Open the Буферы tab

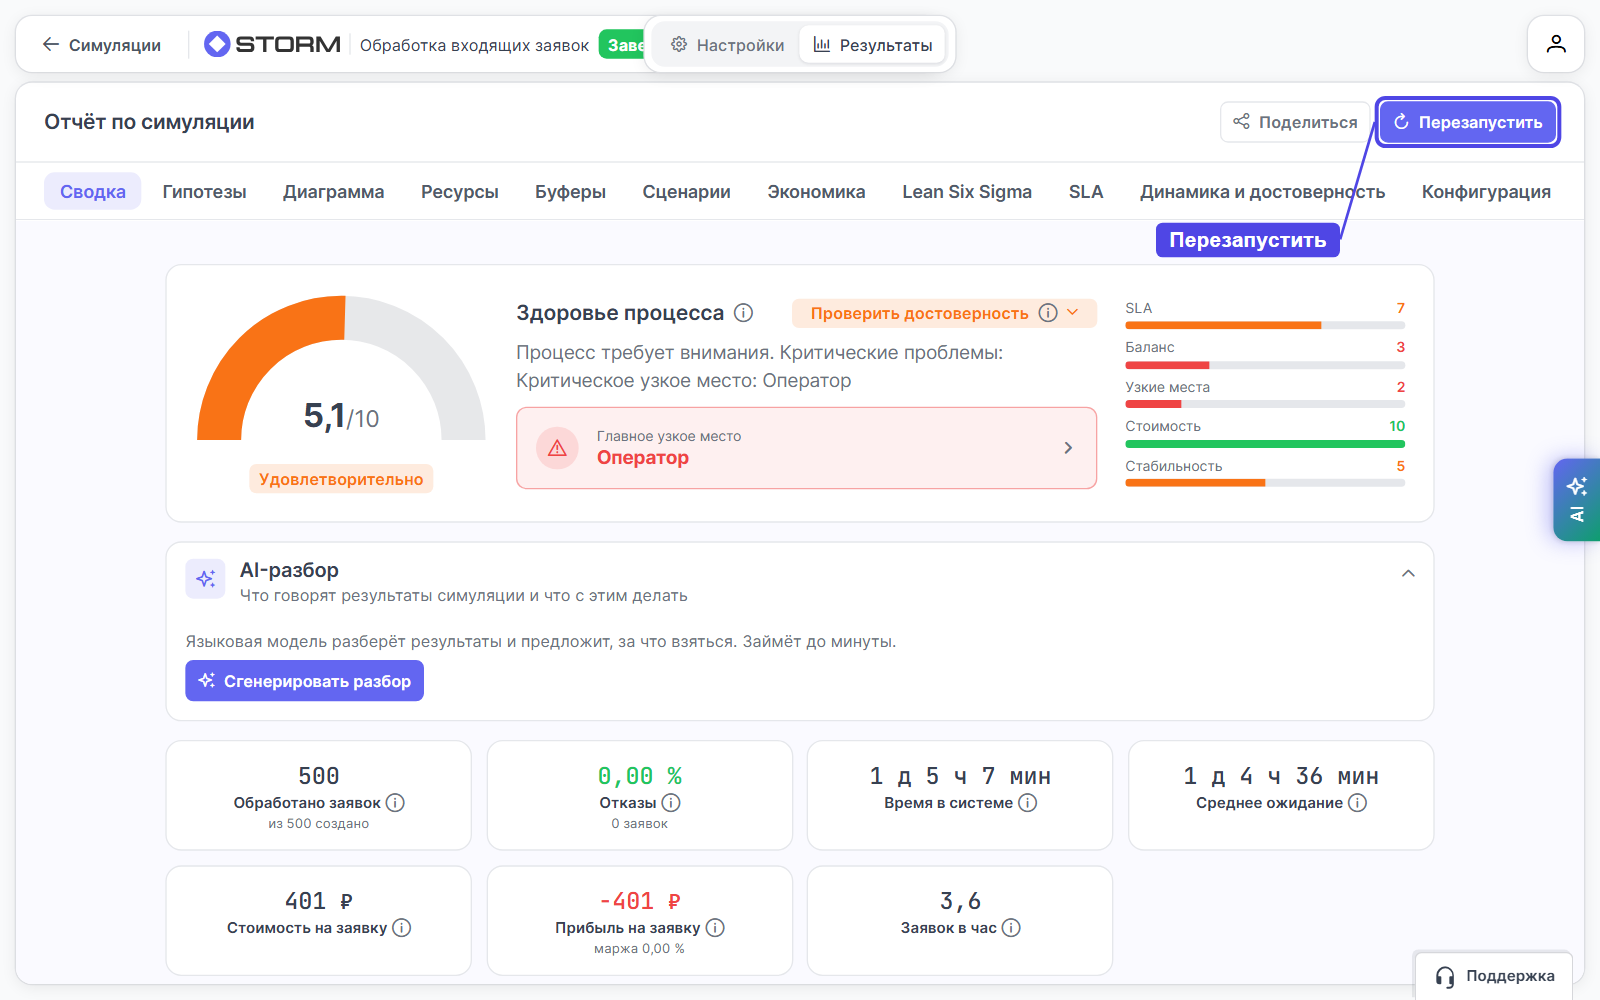[570, 192]
